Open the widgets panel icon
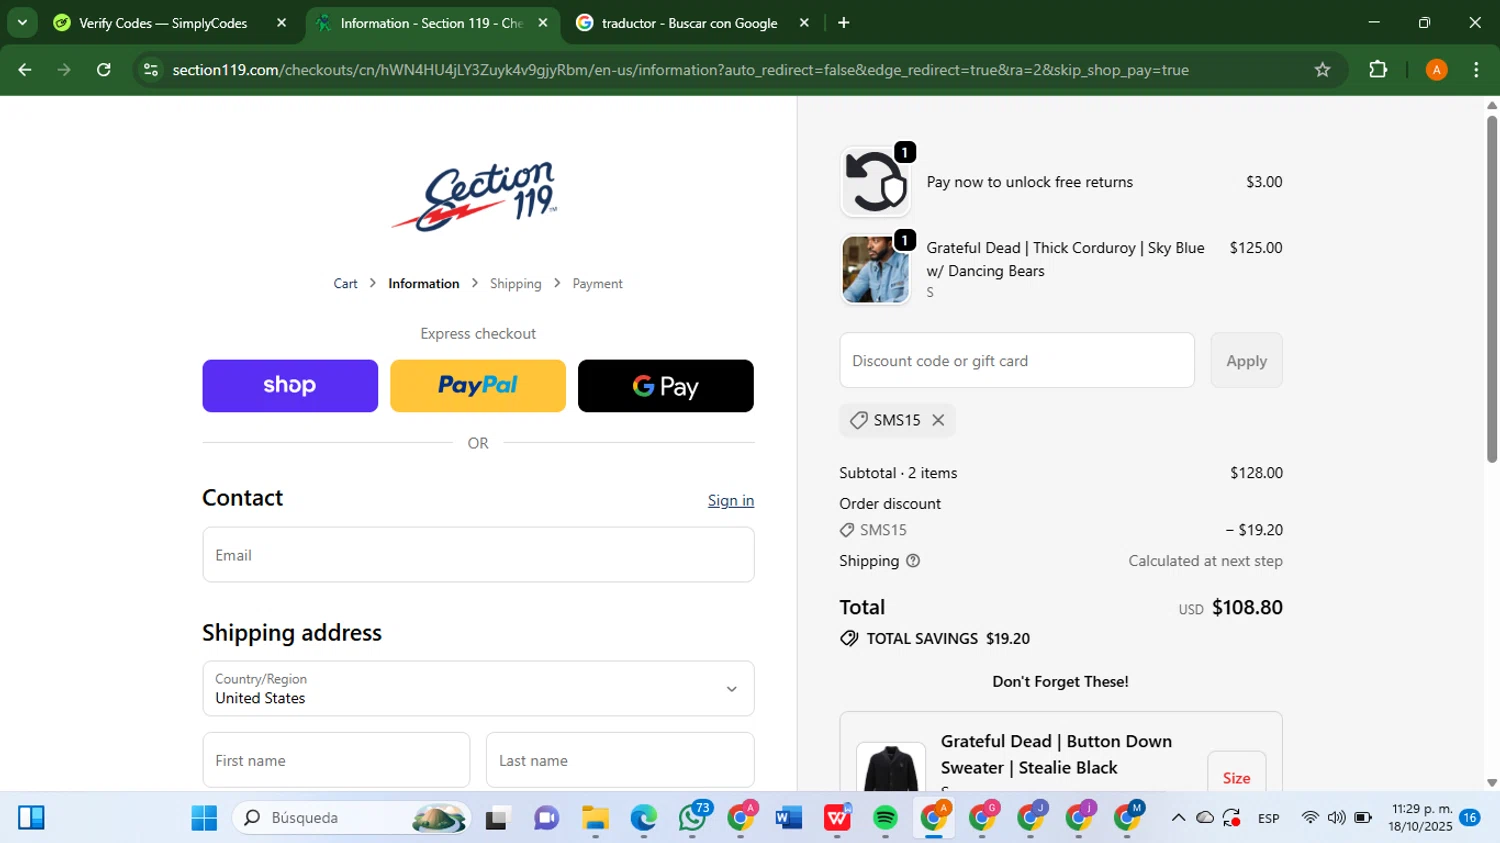The image size is (1500, 843). pyautogui.click(x=31, y=818)
